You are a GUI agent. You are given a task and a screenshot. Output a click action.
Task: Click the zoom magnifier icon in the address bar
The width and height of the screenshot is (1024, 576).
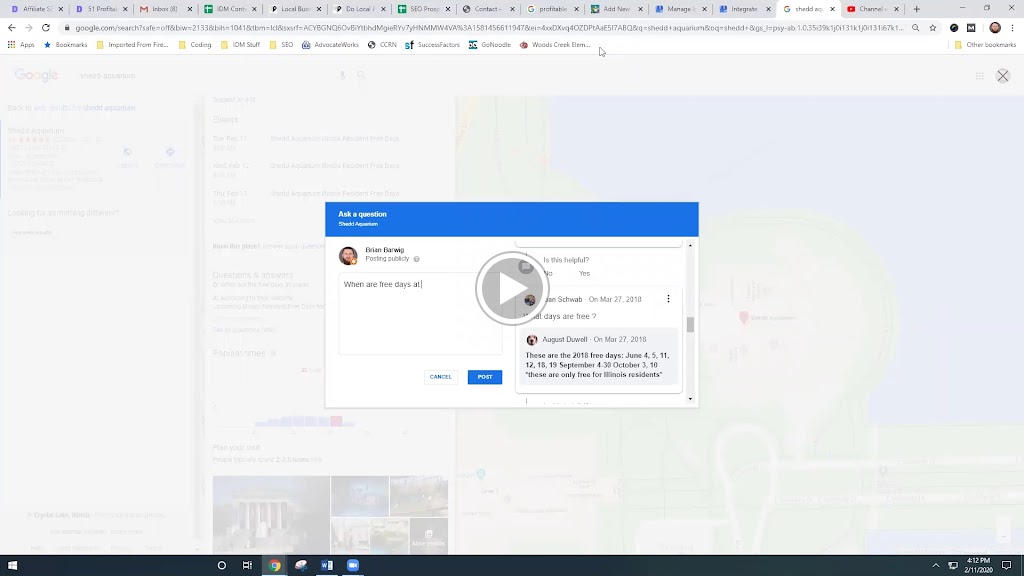[x=916, y=28]
